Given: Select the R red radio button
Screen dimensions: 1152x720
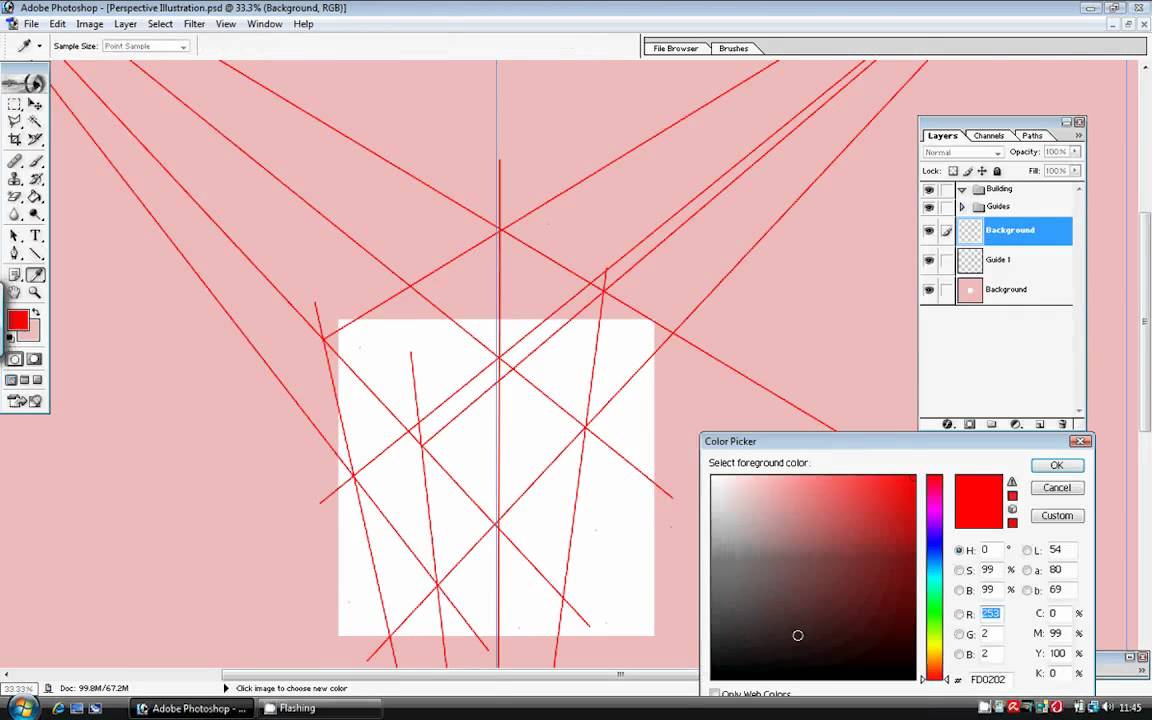Looking at the screenshot, I should [x=959, y=614].
